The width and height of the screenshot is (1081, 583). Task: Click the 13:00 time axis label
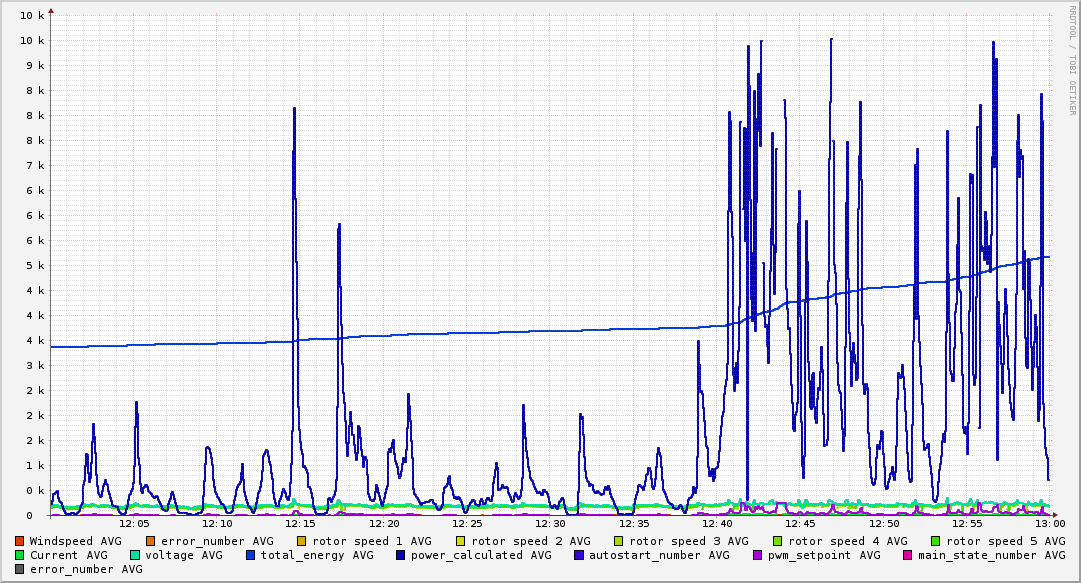1050,524
